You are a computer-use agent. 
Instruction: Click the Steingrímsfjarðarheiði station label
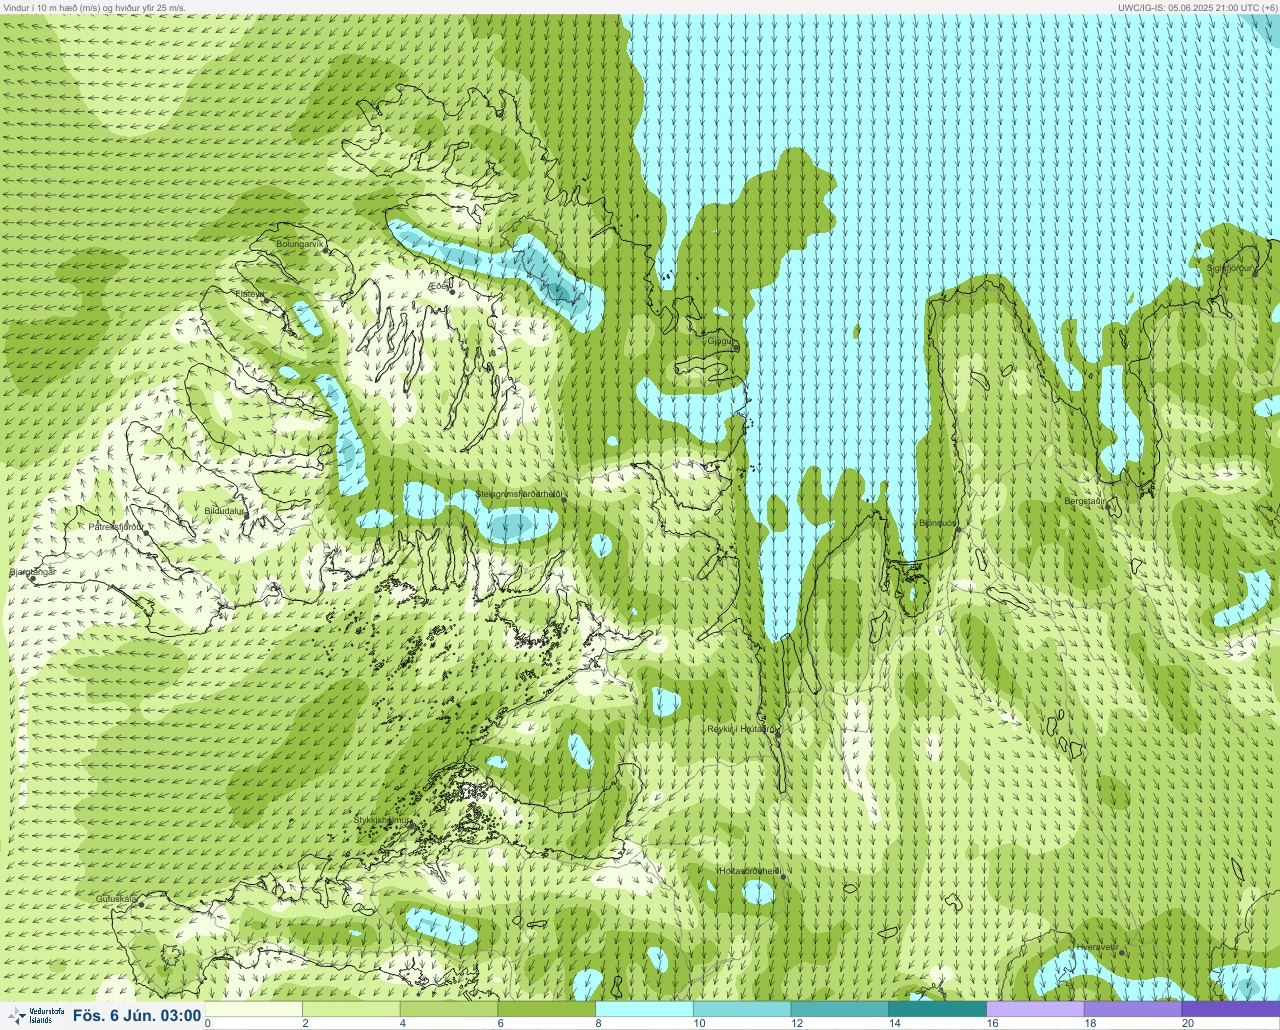519,494
